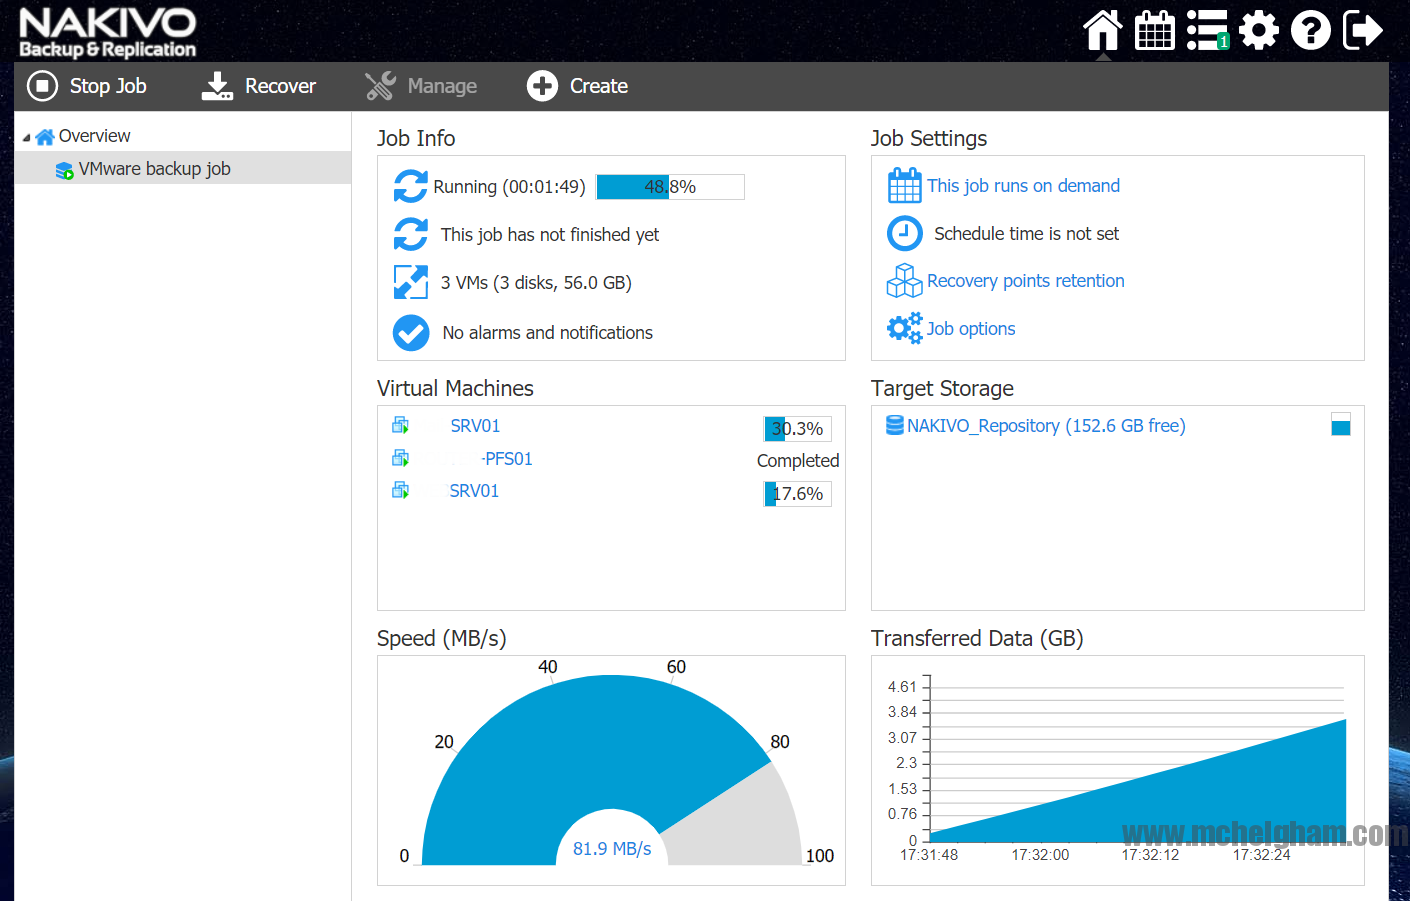Click the VMware backup job icon
Screen dimensions: 1410x901
(x=64, y=170)
